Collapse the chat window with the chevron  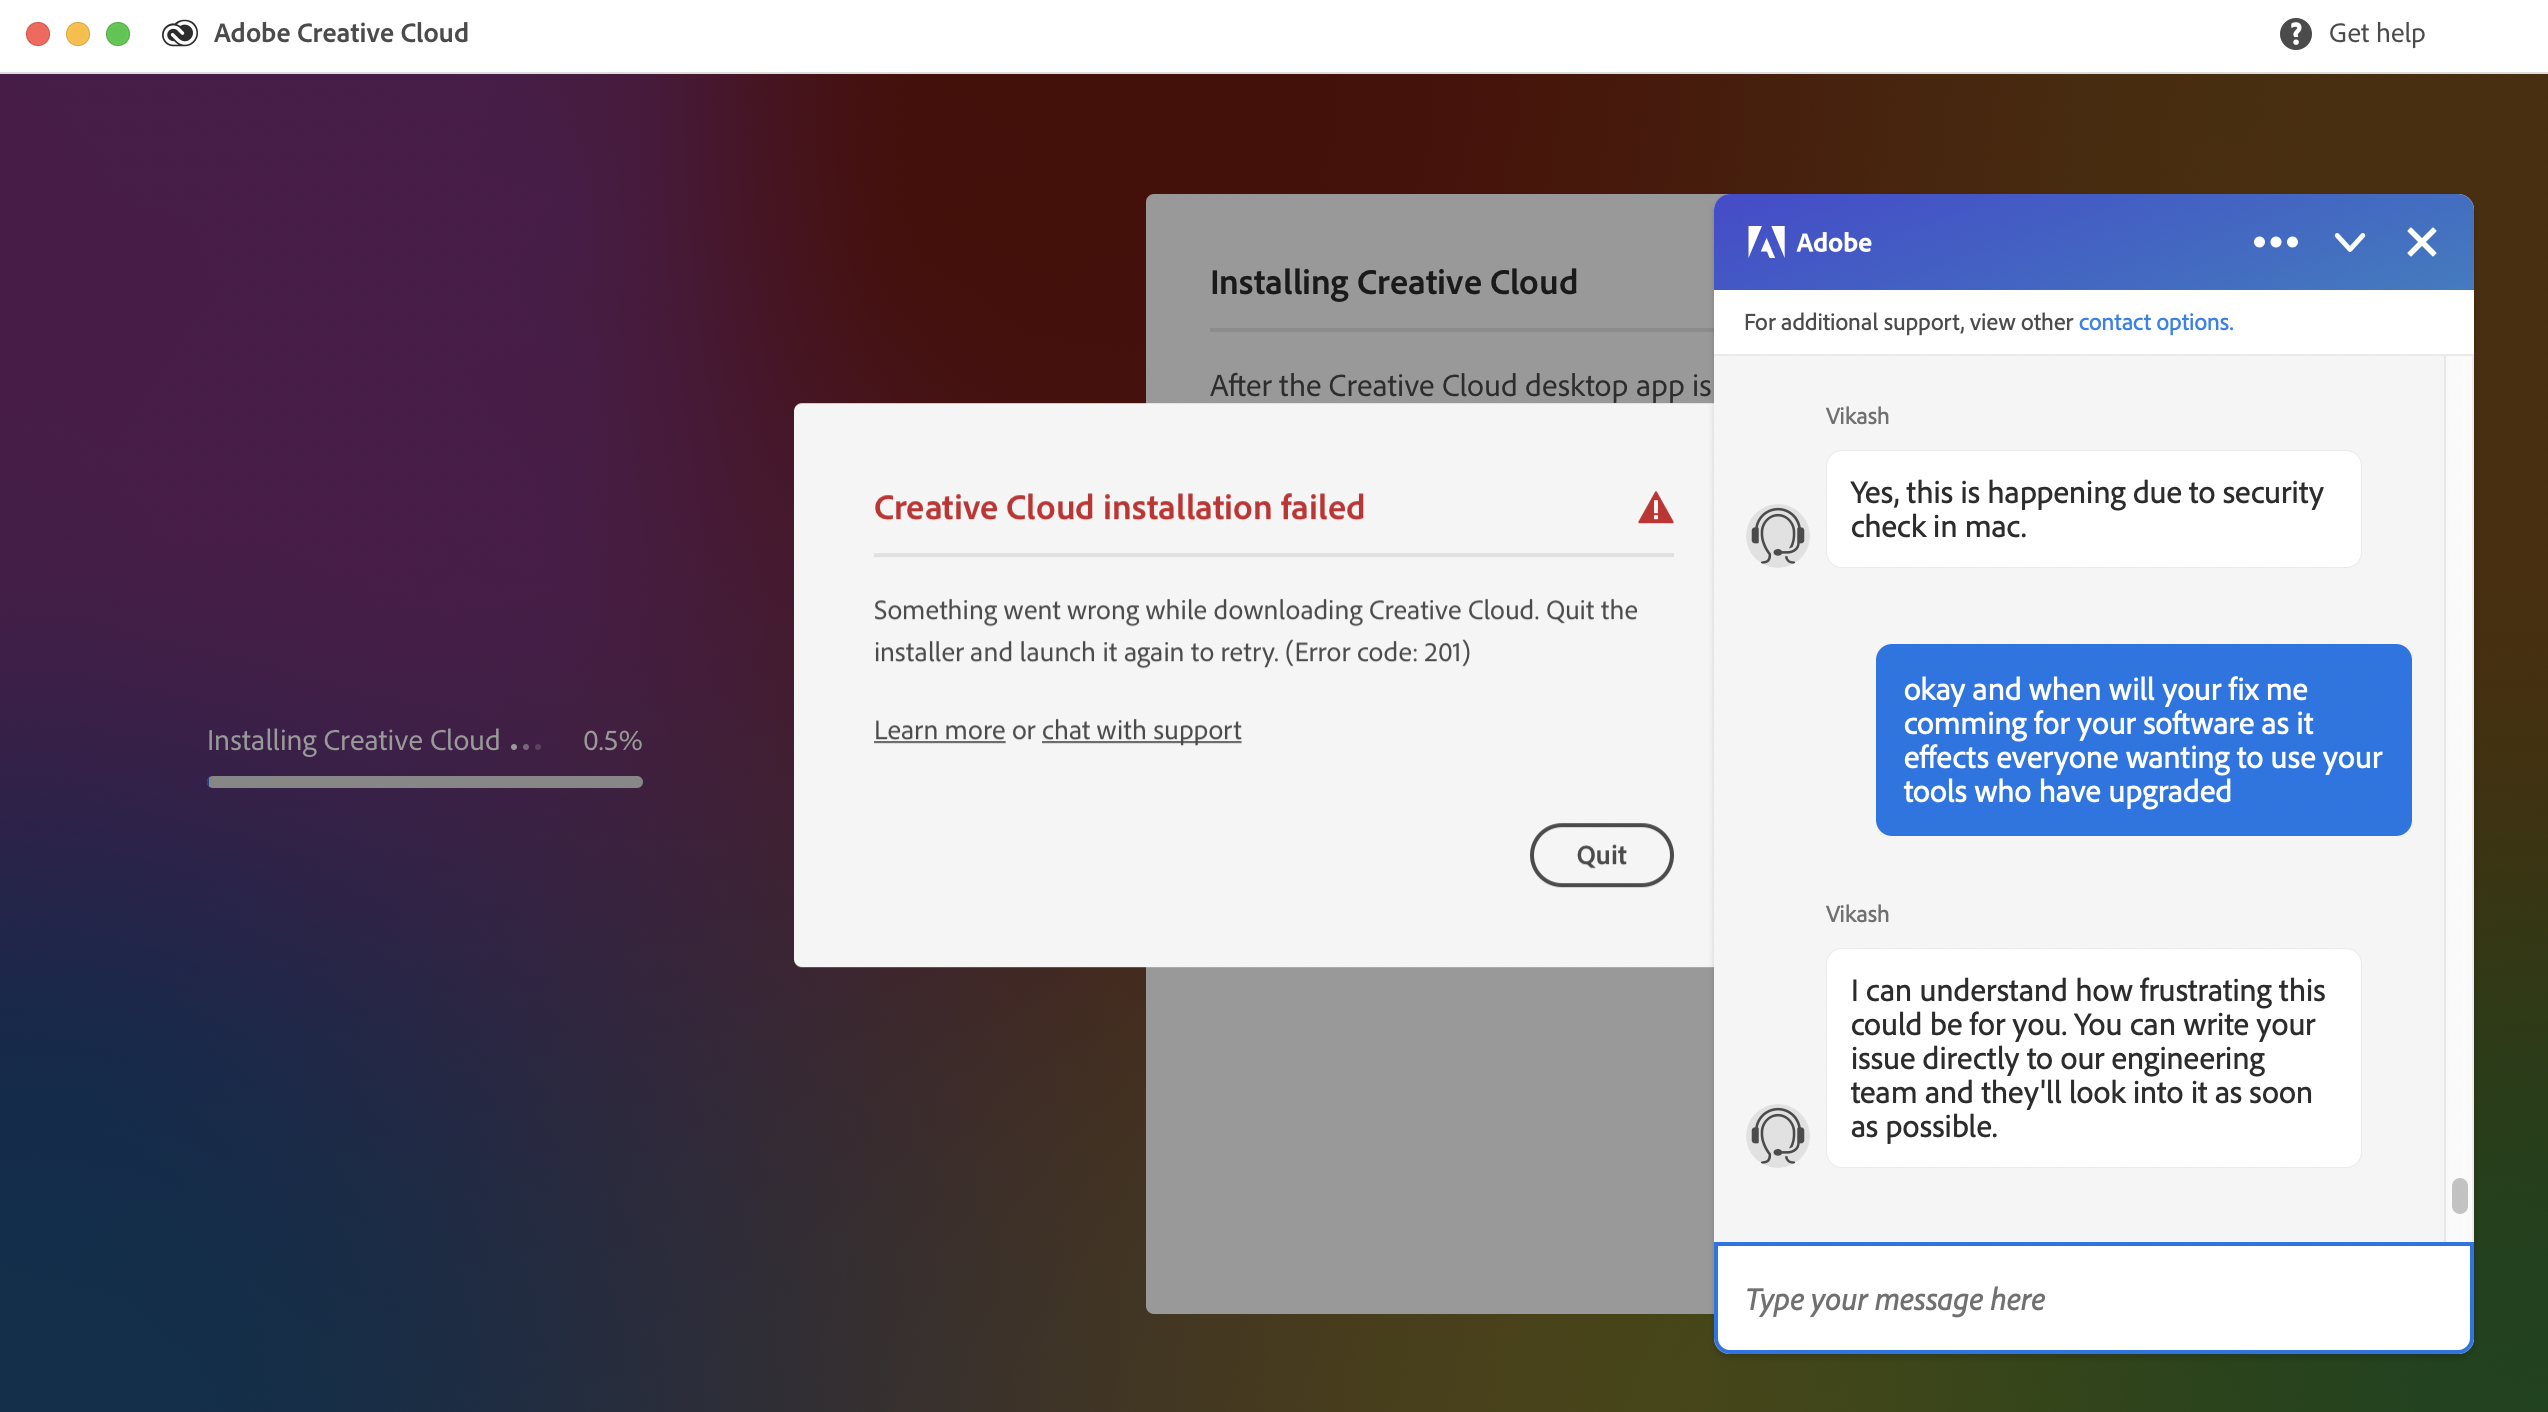[2349, 242]
